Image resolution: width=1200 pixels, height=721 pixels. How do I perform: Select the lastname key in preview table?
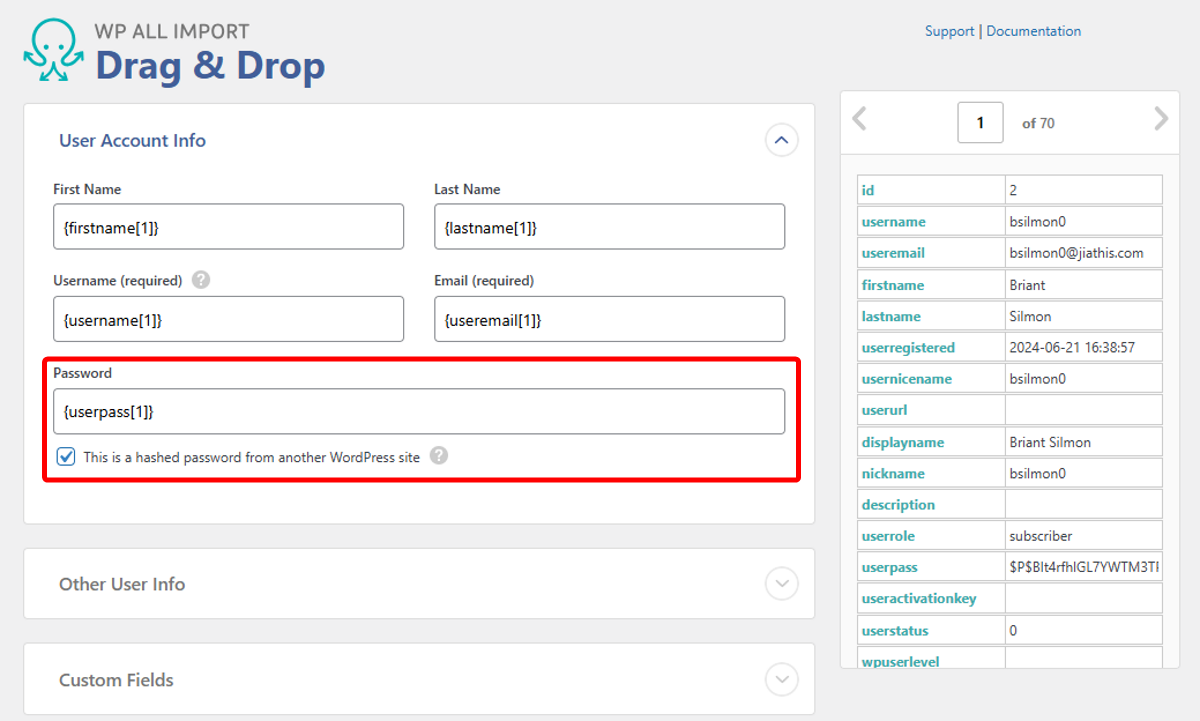891,316
